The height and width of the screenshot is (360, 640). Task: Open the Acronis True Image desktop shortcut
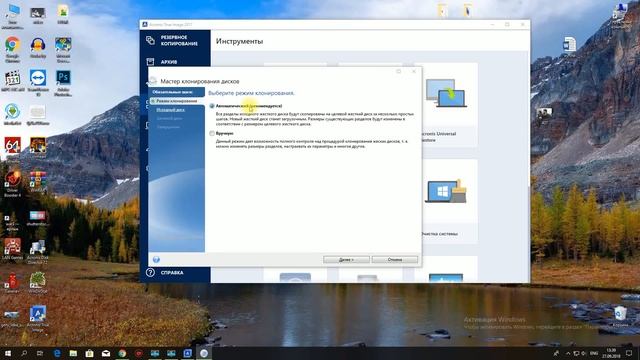(38, 313)
